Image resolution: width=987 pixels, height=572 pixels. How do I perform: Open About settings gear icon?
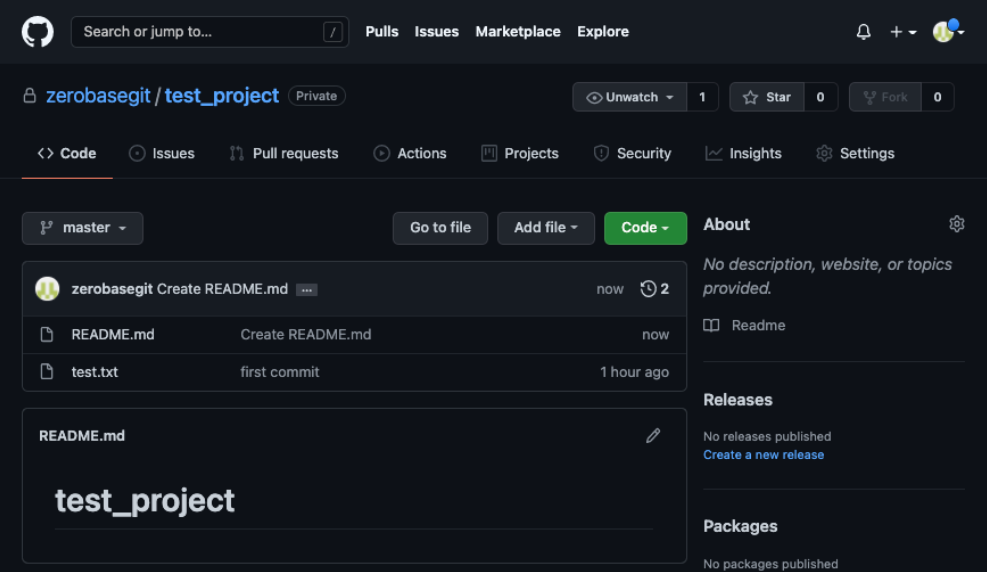click(957, 224)
